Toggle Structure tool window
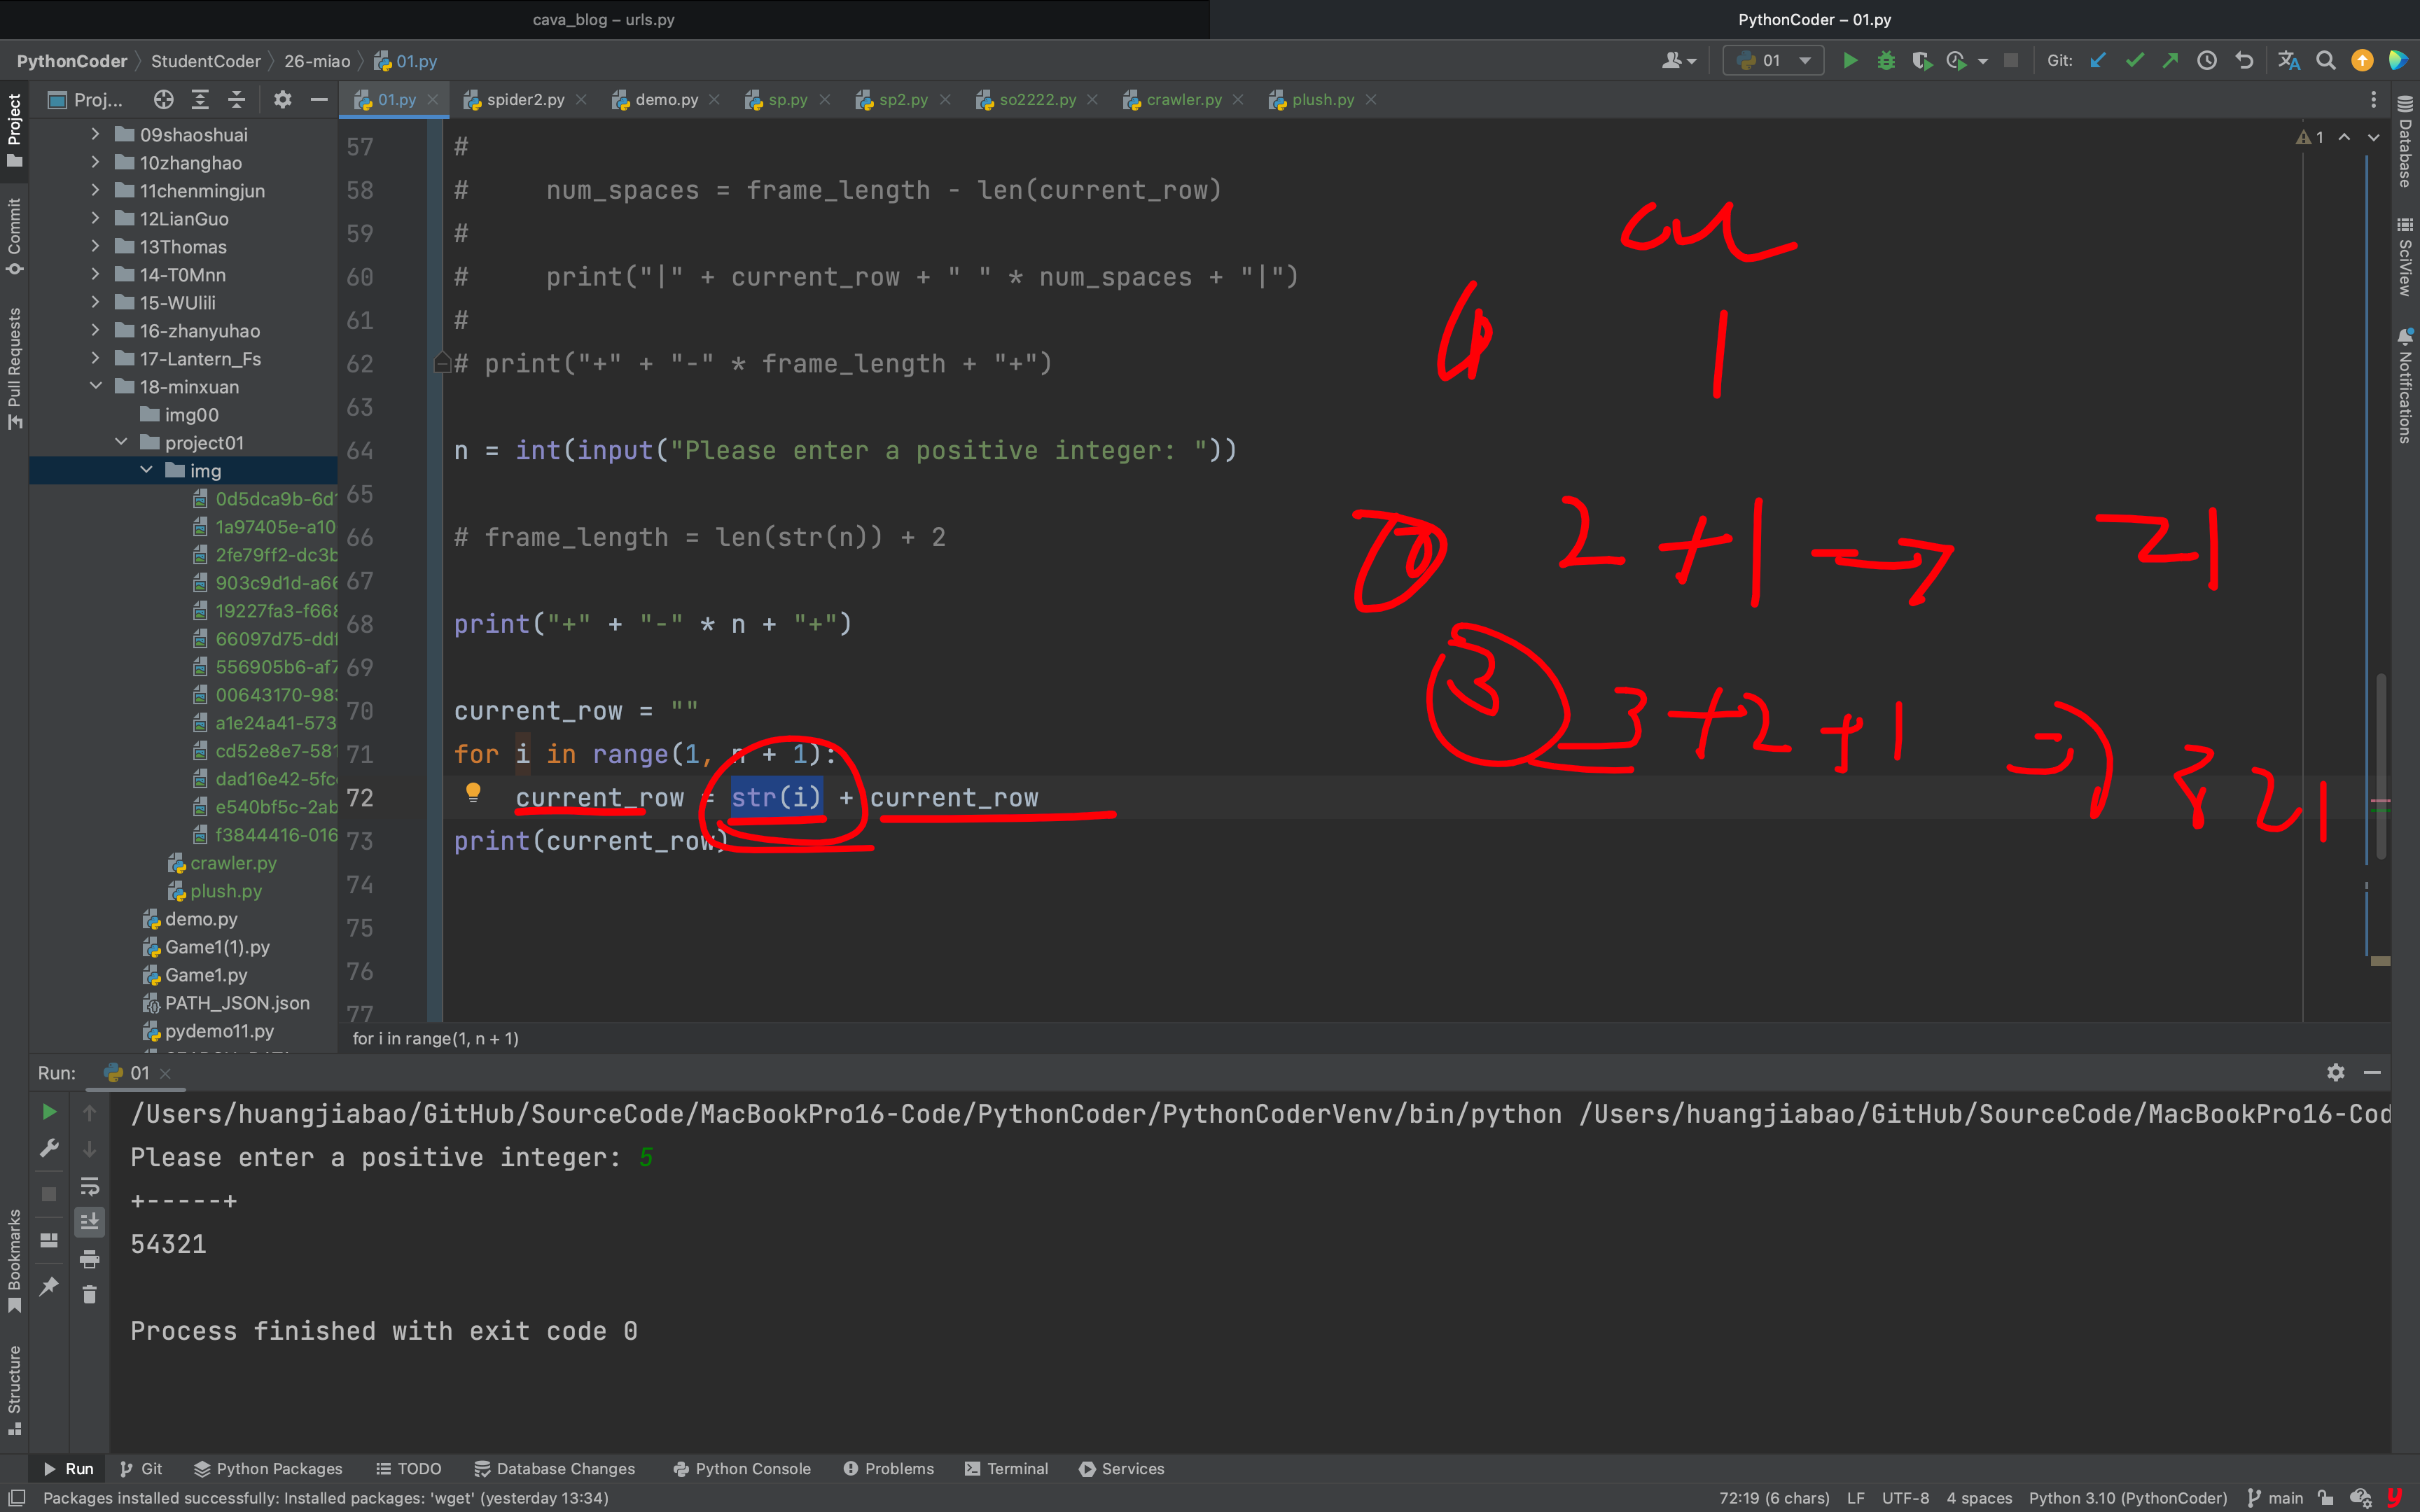The width and height of the screenshot is (2420, 1512). click(x=14, y=1390)
